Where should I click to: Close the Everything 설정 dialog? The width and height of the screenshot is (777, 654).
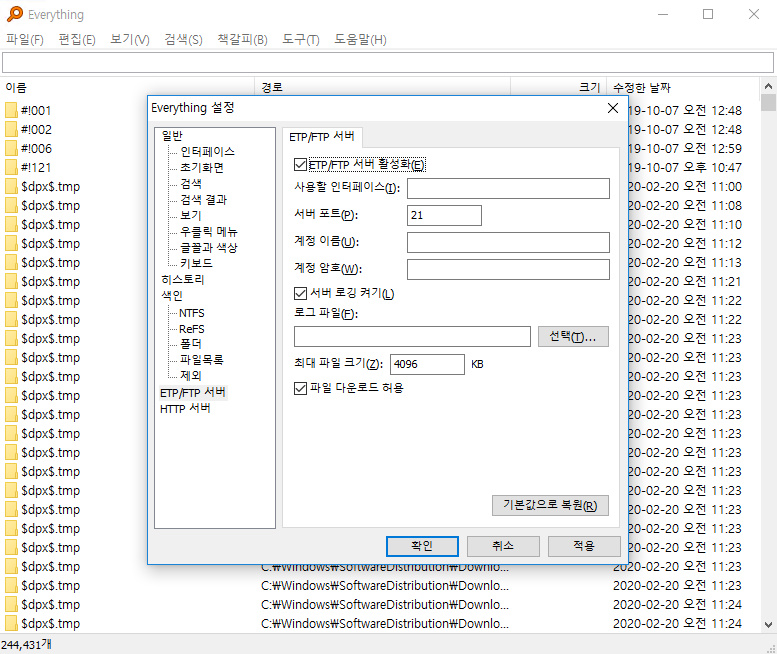coord(612,108)
